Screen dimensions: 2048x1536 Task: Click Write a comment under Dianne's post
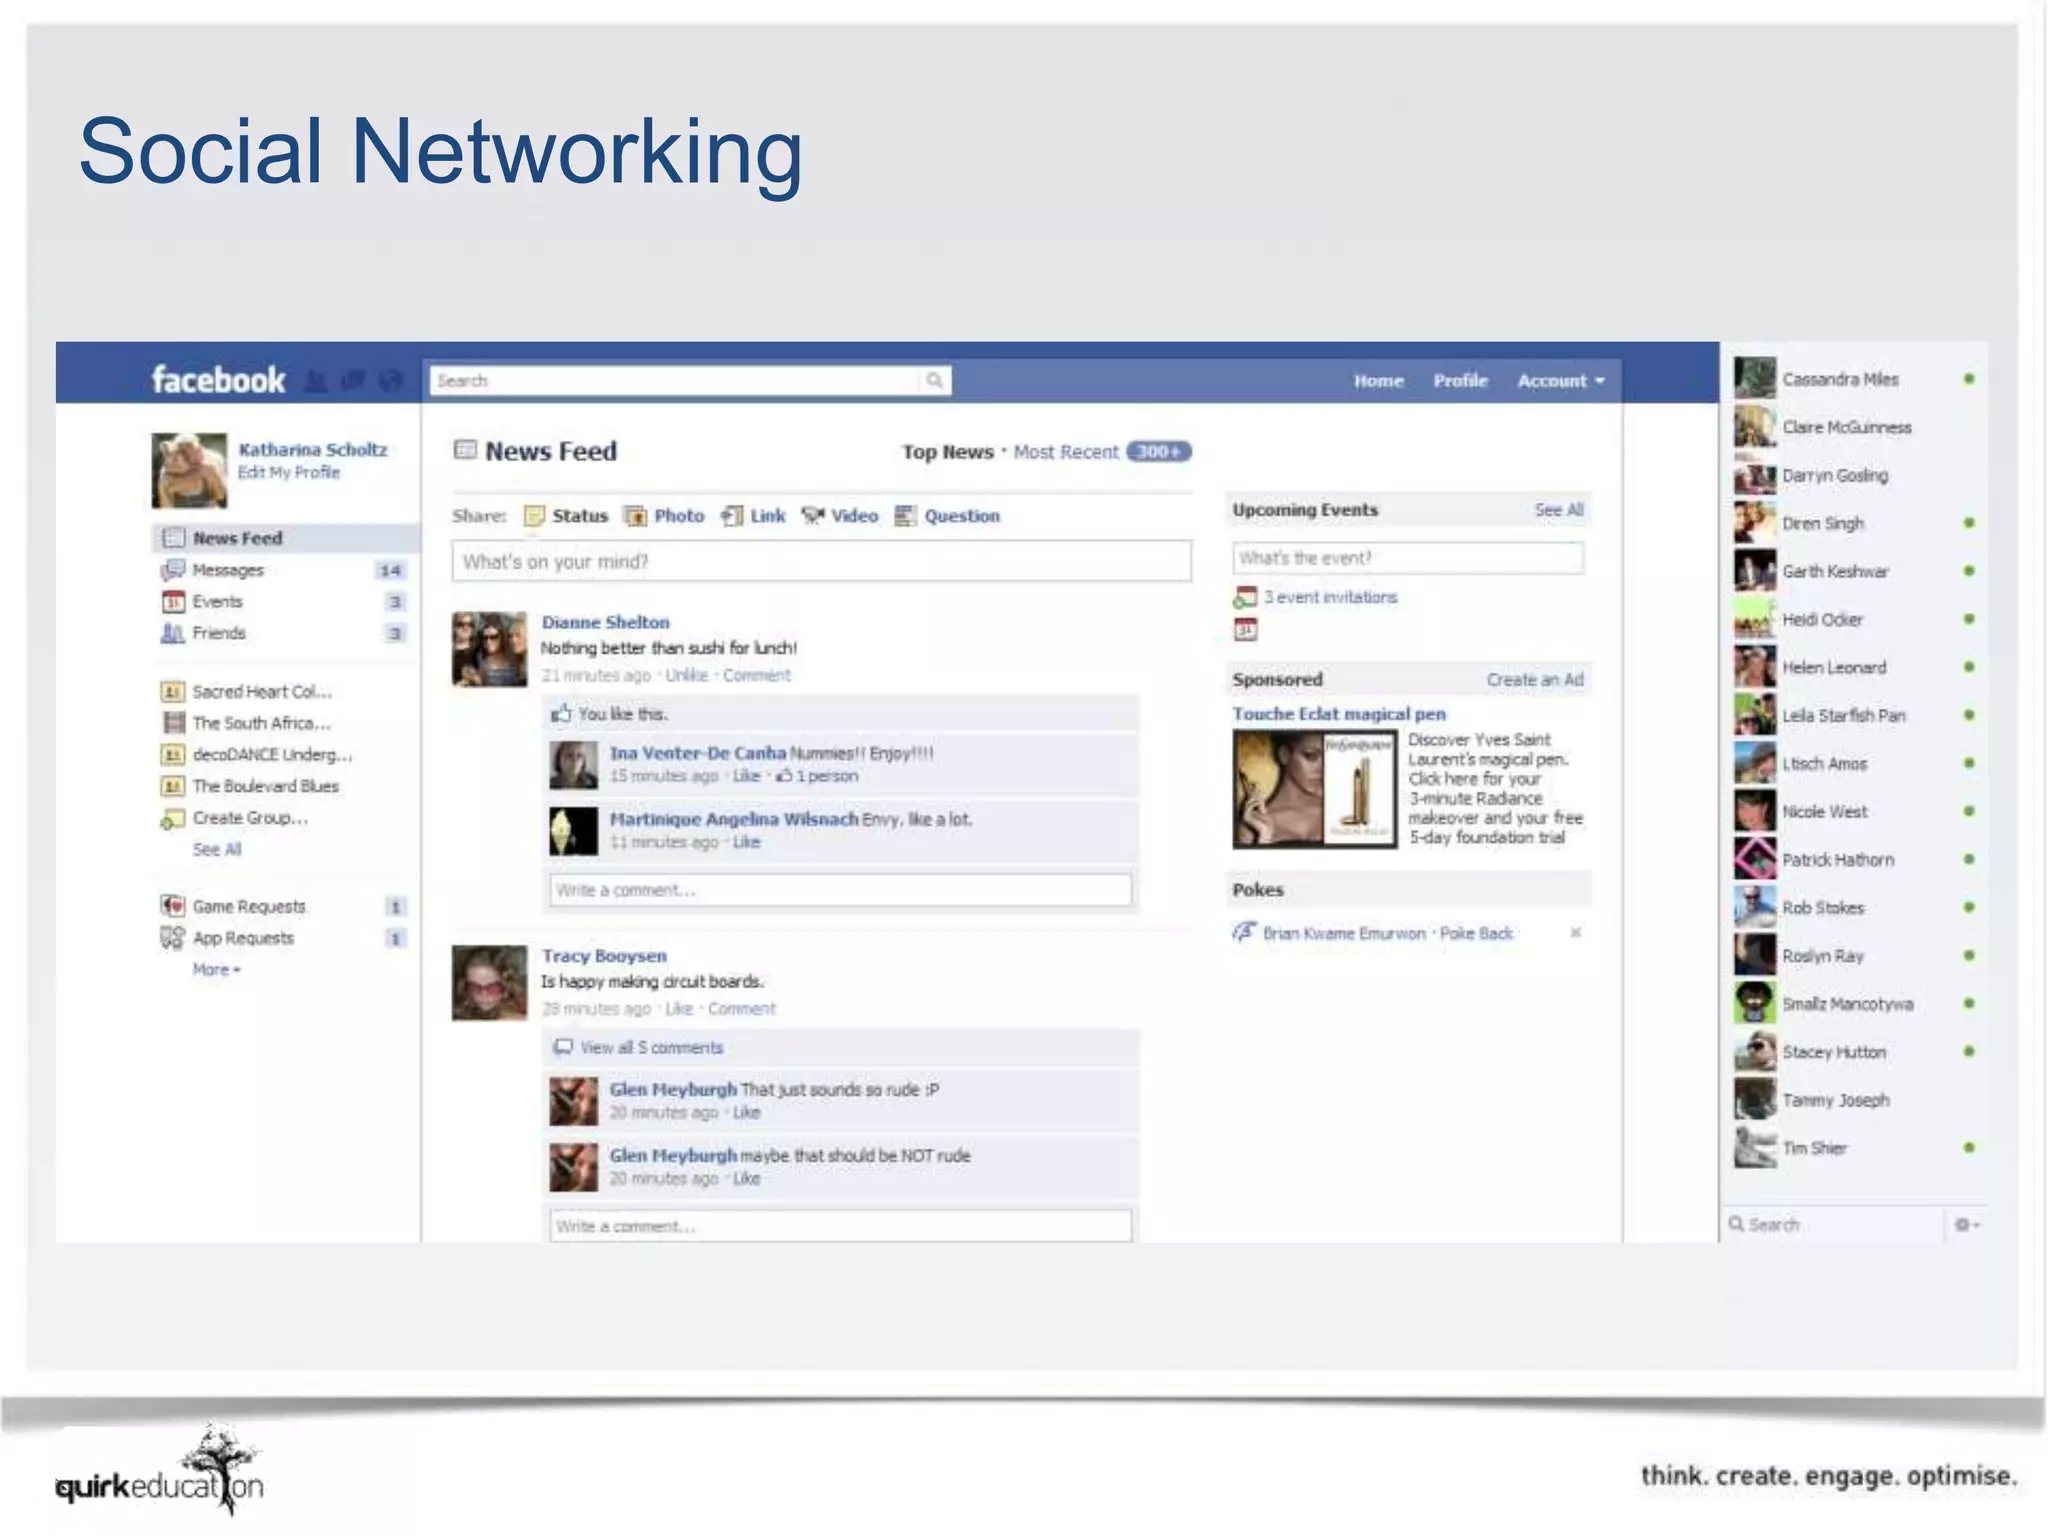coord(840,890)
